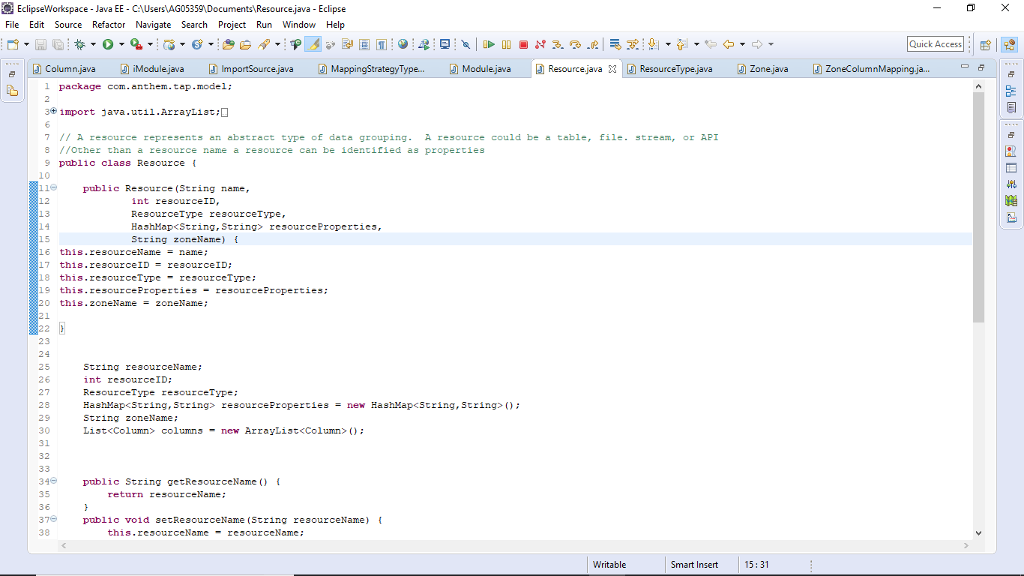
Task: Click the Open Web Browser globe icon
Action: (x=403, y=44)
